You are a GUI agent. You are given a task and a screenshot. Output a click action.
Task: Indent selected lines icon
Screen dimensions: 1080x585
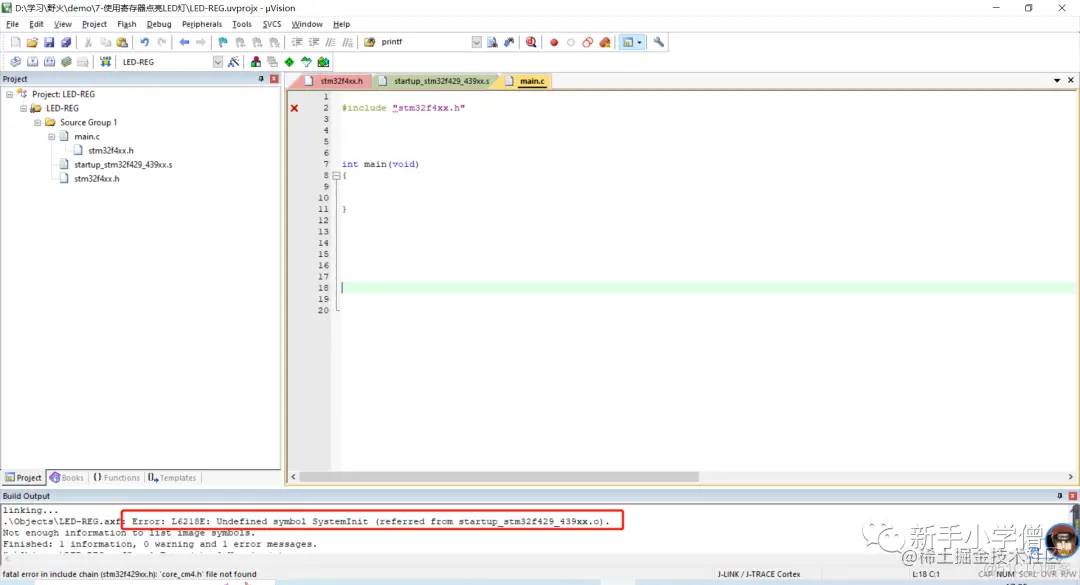297,42
